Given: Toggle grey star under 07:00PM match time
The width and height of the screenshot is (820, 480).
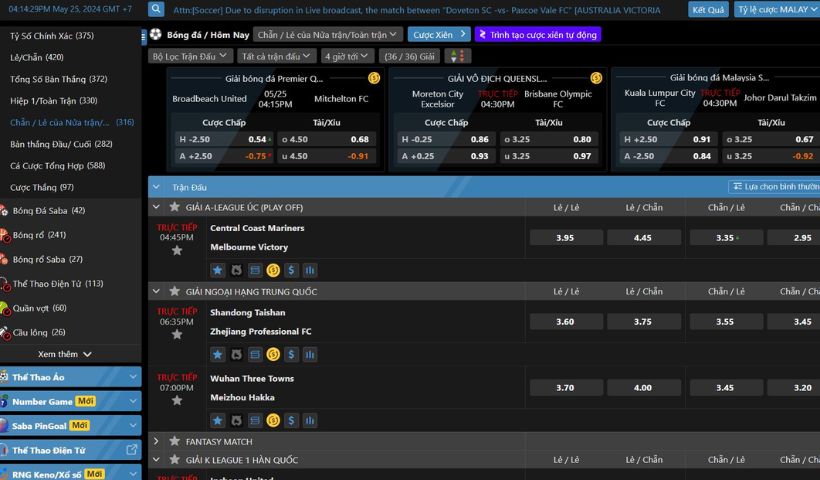Looking at the screenshot, I should point(177,401).
